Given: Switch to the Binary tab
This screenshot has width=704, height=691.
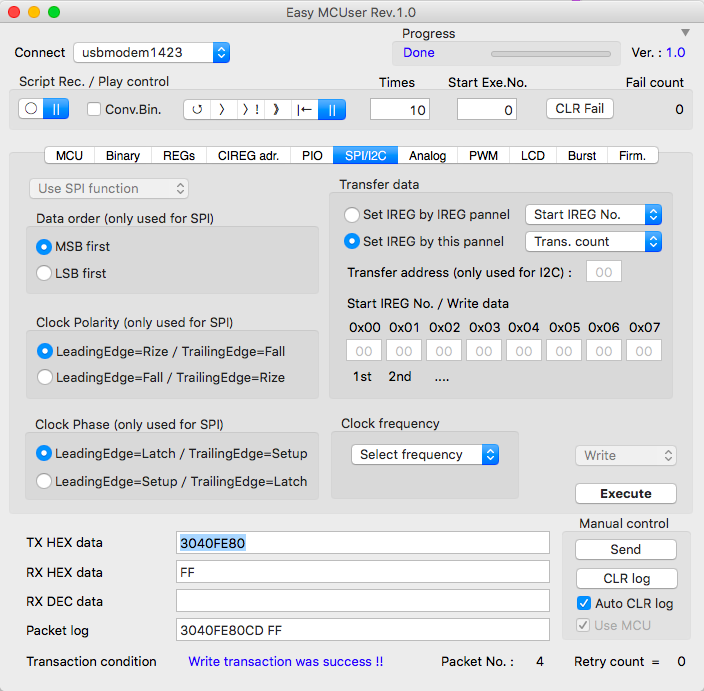Looking at the screenshot, I should 123,155.
